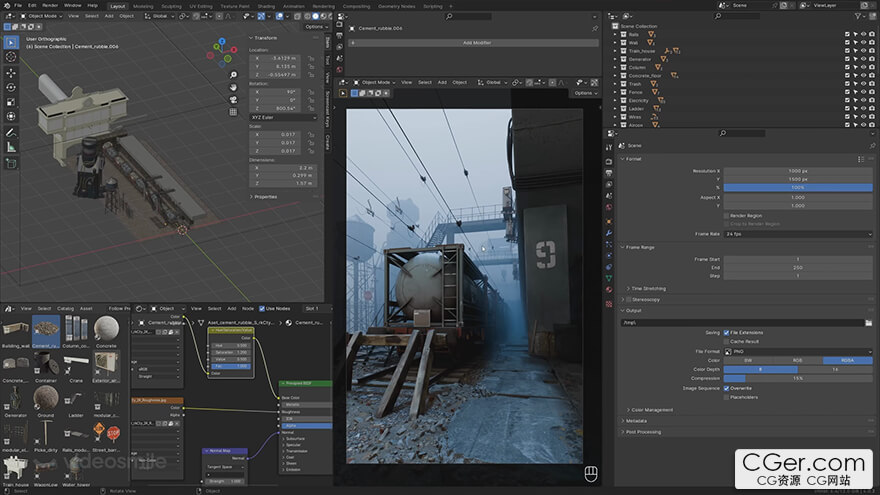Choose the Measure tool in the left toolbar

(11, 146)
